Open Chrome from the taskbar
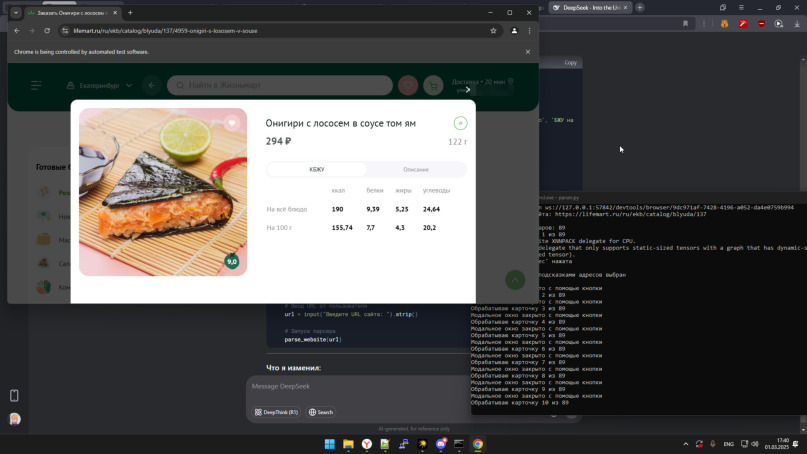Screen dimensions: 807x454 tap(478, 444)
